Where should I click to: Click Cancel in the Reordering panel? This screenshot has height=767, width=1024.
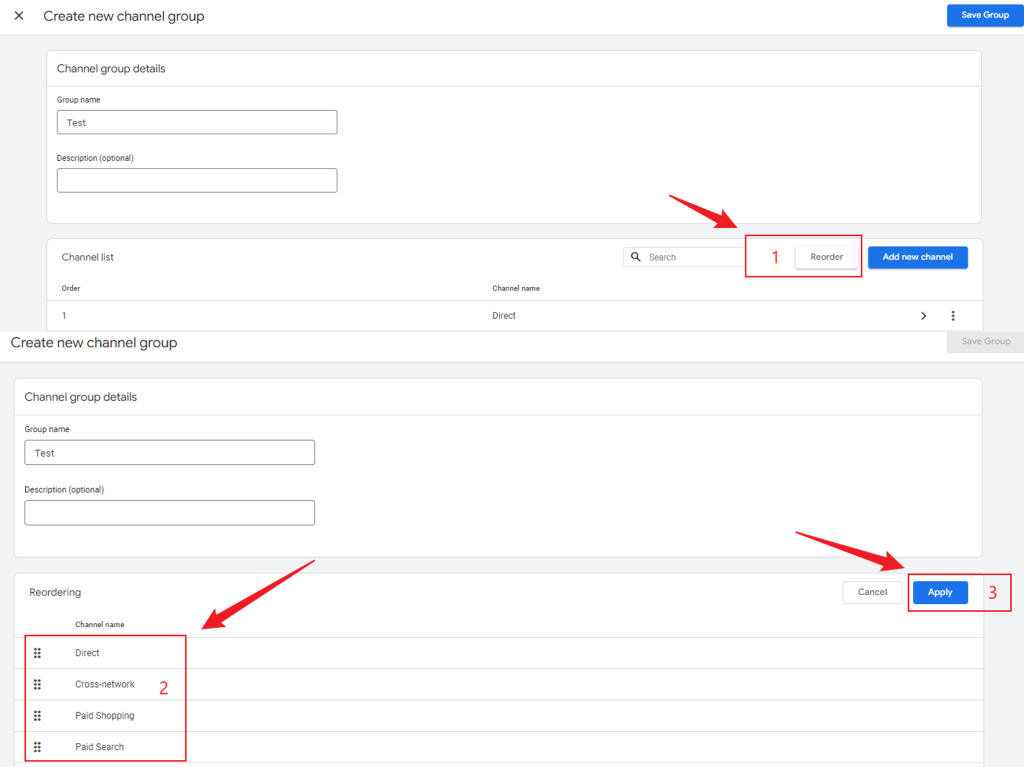871,591
